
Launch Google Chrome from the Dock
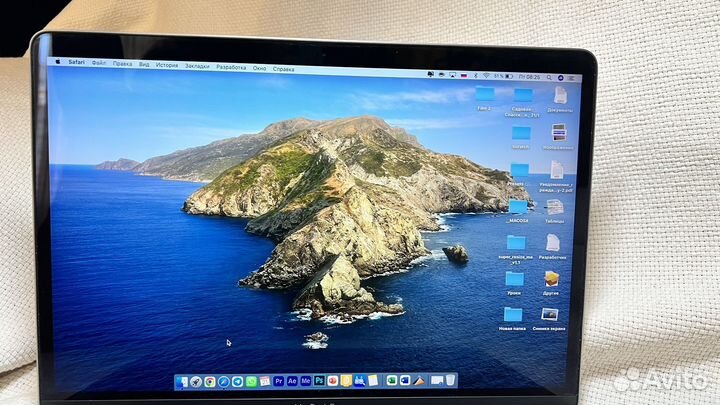(x=210, y=382)
